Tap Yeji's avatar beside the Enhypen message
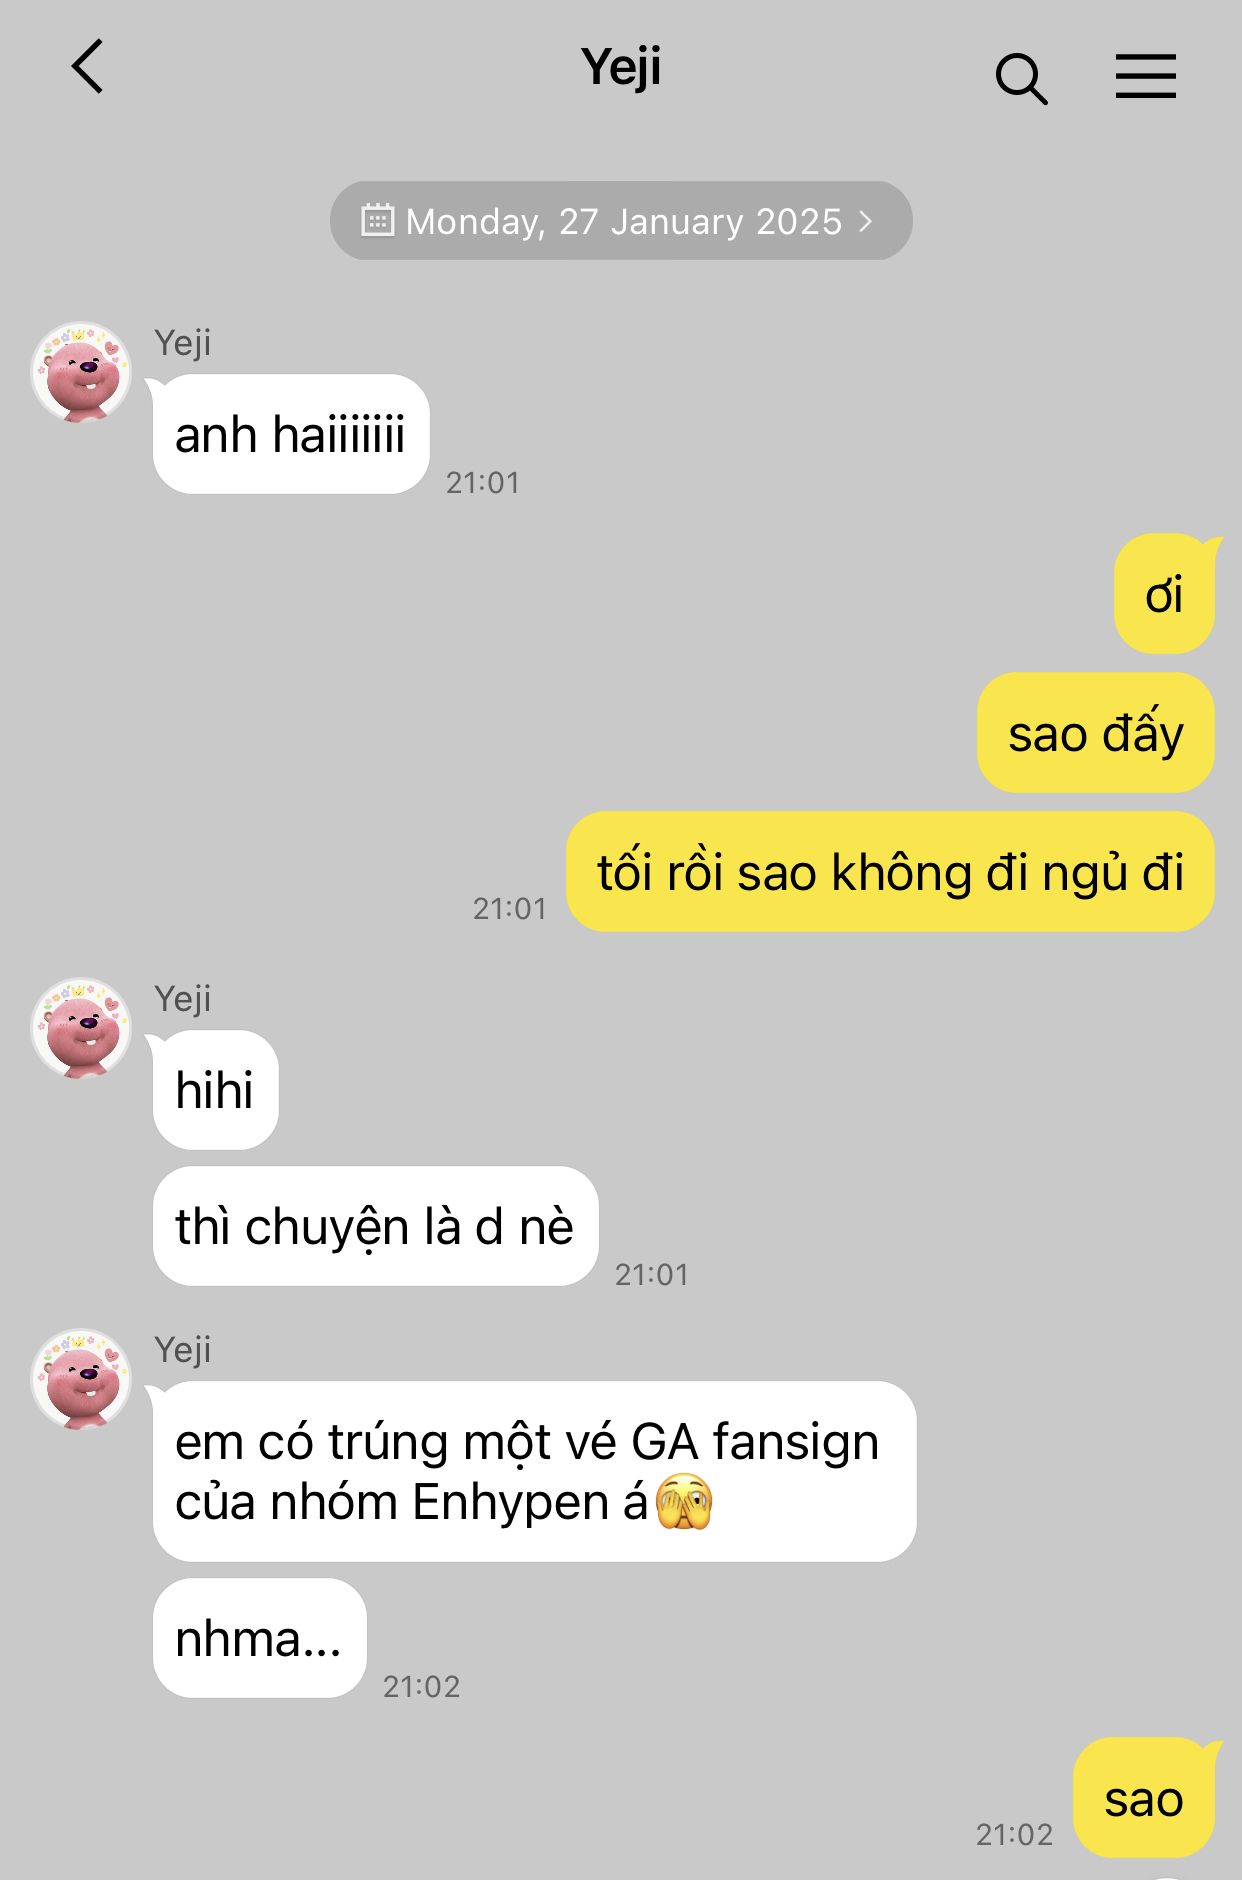This screenshot has height=1880, width=1242. [x=81, y=1378]
